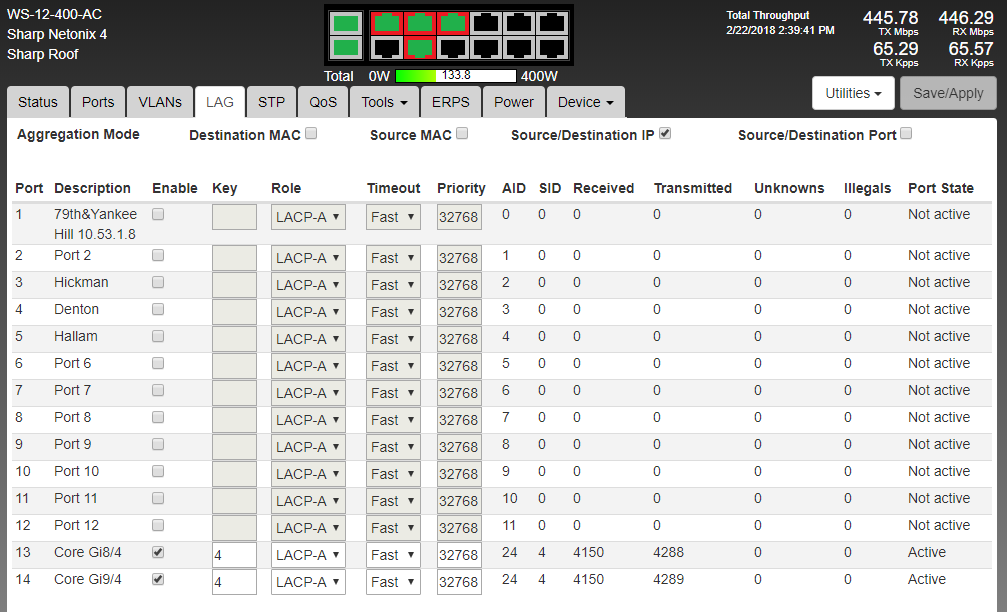Screen dimensions: 1007x612
Task: Select port 1 icon in switch diagram
Action: tap(386, 22)
